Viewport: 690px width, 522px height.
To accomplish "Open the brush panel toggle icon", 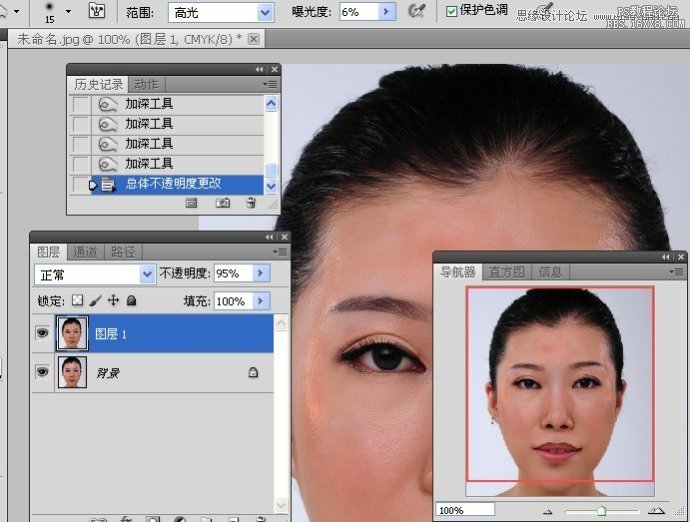I will pyautogui.click(x=97, y=12).
